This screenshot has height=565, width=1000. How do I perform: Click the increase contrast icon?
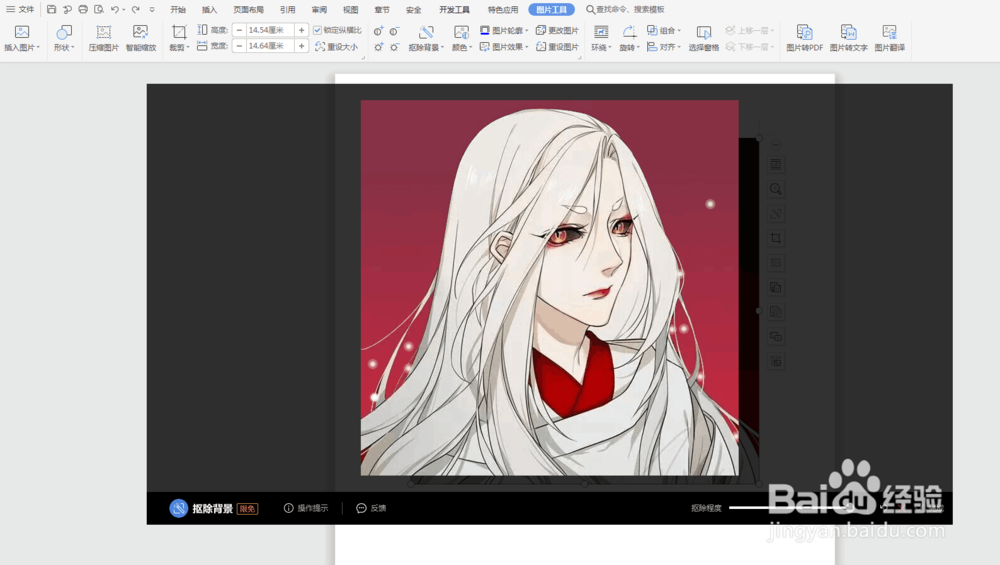click(379, 31)
